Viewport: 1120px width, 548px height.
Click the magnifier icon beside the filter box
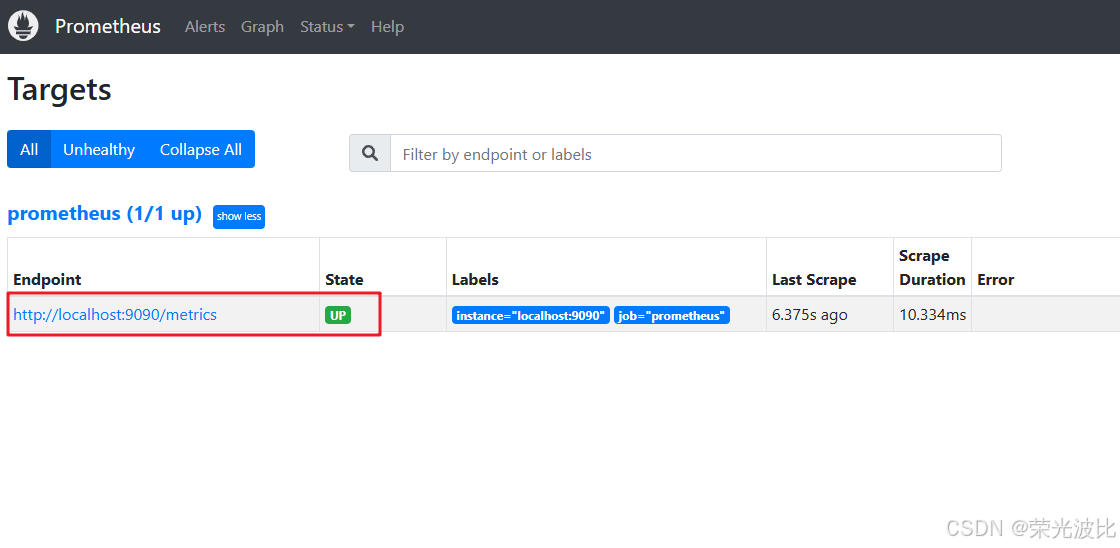(370, 154)
